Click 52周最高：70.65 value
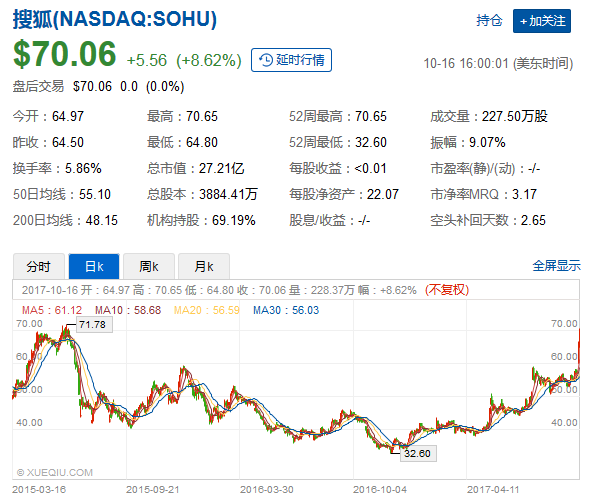596x497 pixels. [x=338, y=116]
